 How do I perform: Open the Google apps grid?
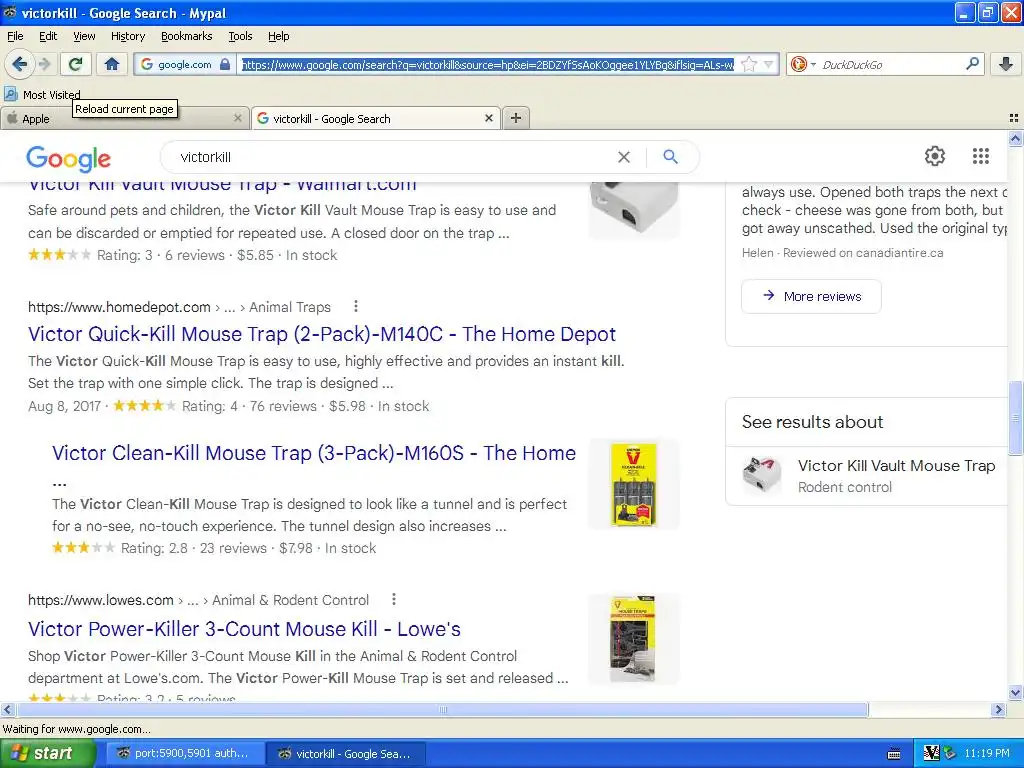[980, 156]
